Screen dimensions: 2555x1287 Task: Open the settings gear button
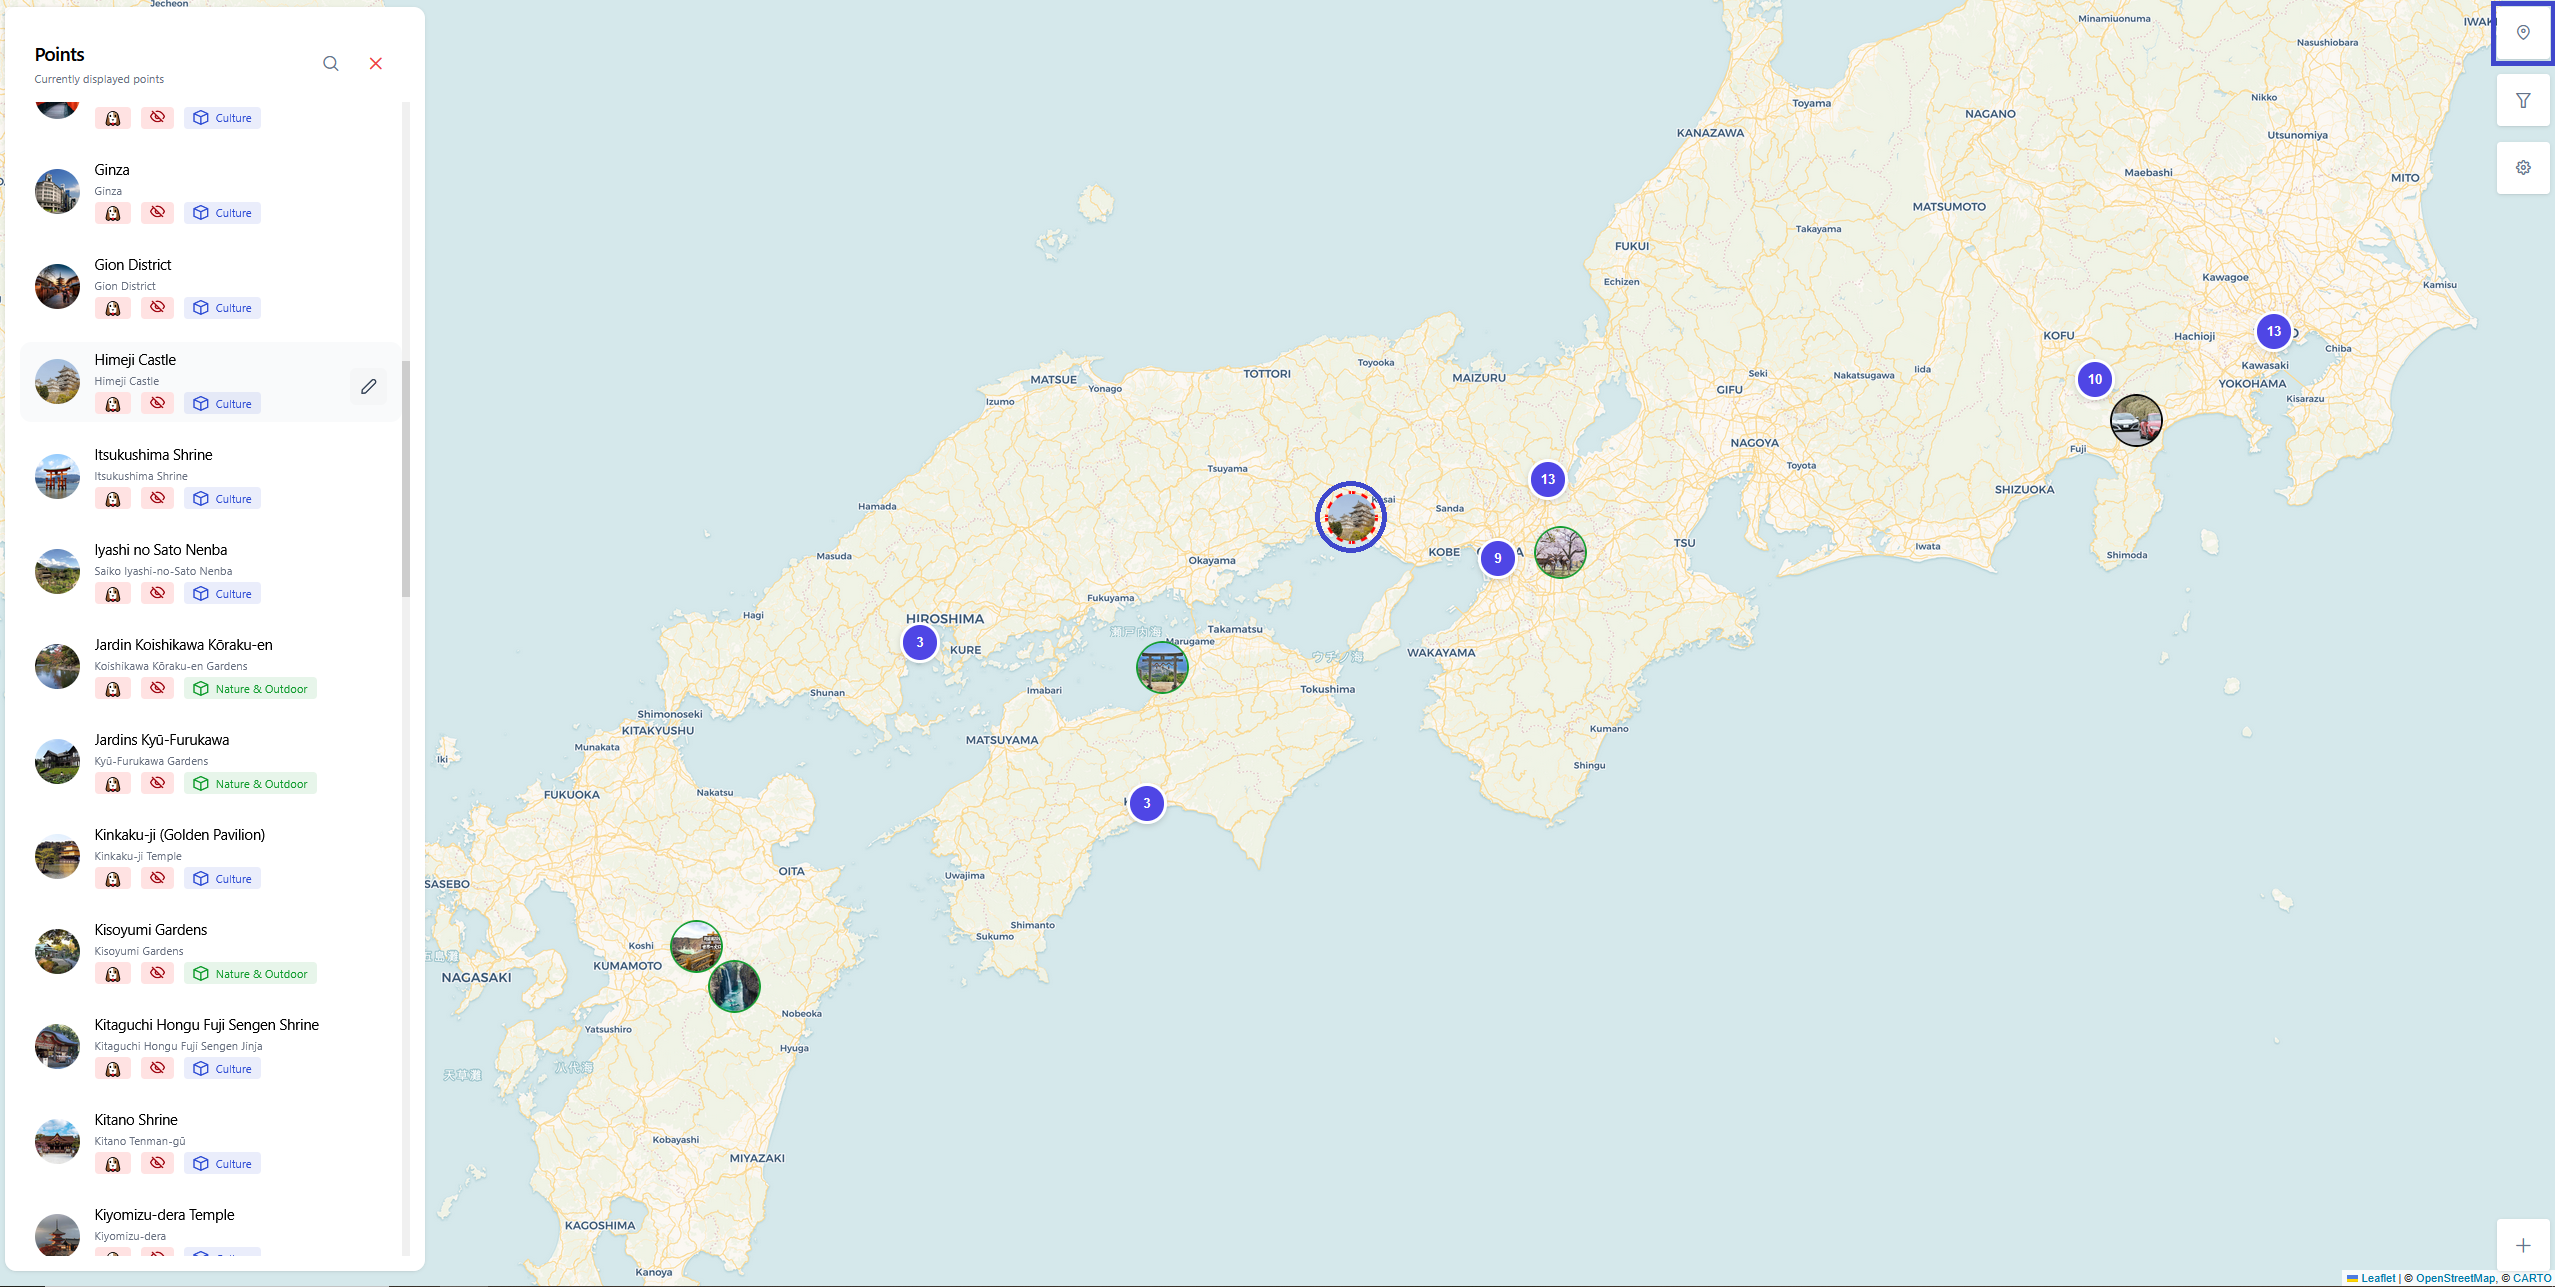pos(2523,168)
